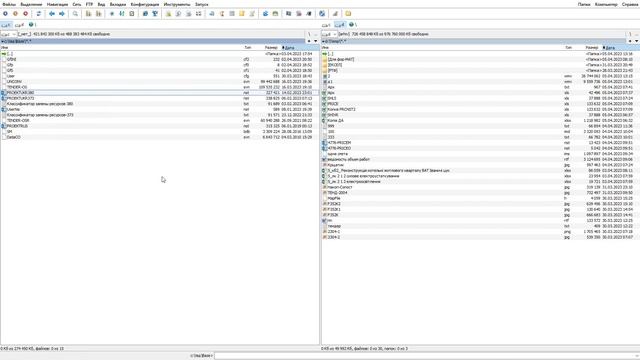Click the right panel network globe drive icon
640x360 pixels.
pos(352,25)
